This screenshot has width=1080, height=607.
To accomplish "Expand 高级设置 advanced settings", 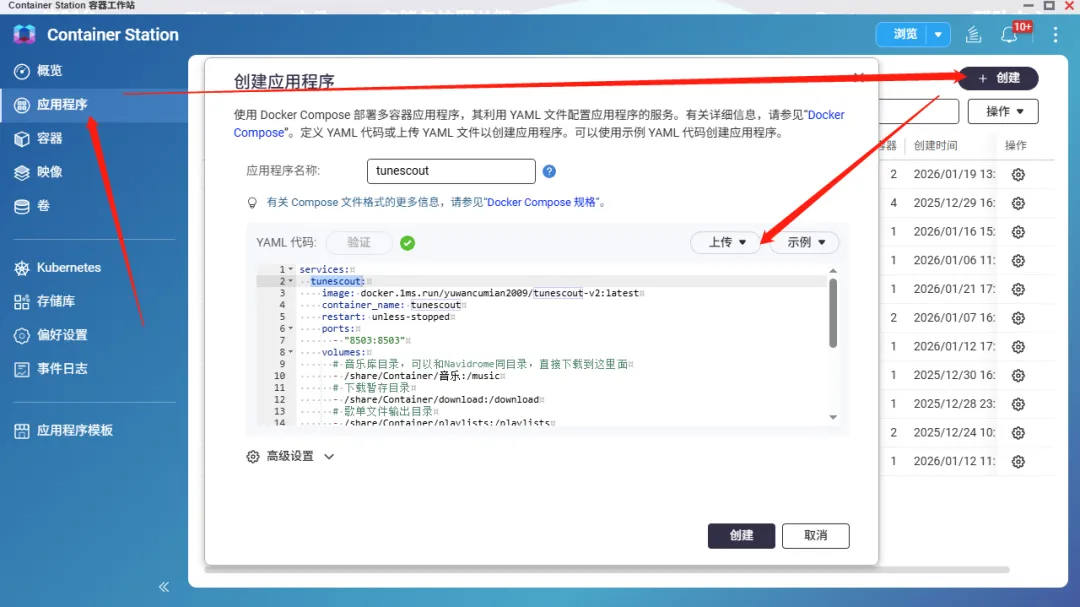I will (291, 456).
